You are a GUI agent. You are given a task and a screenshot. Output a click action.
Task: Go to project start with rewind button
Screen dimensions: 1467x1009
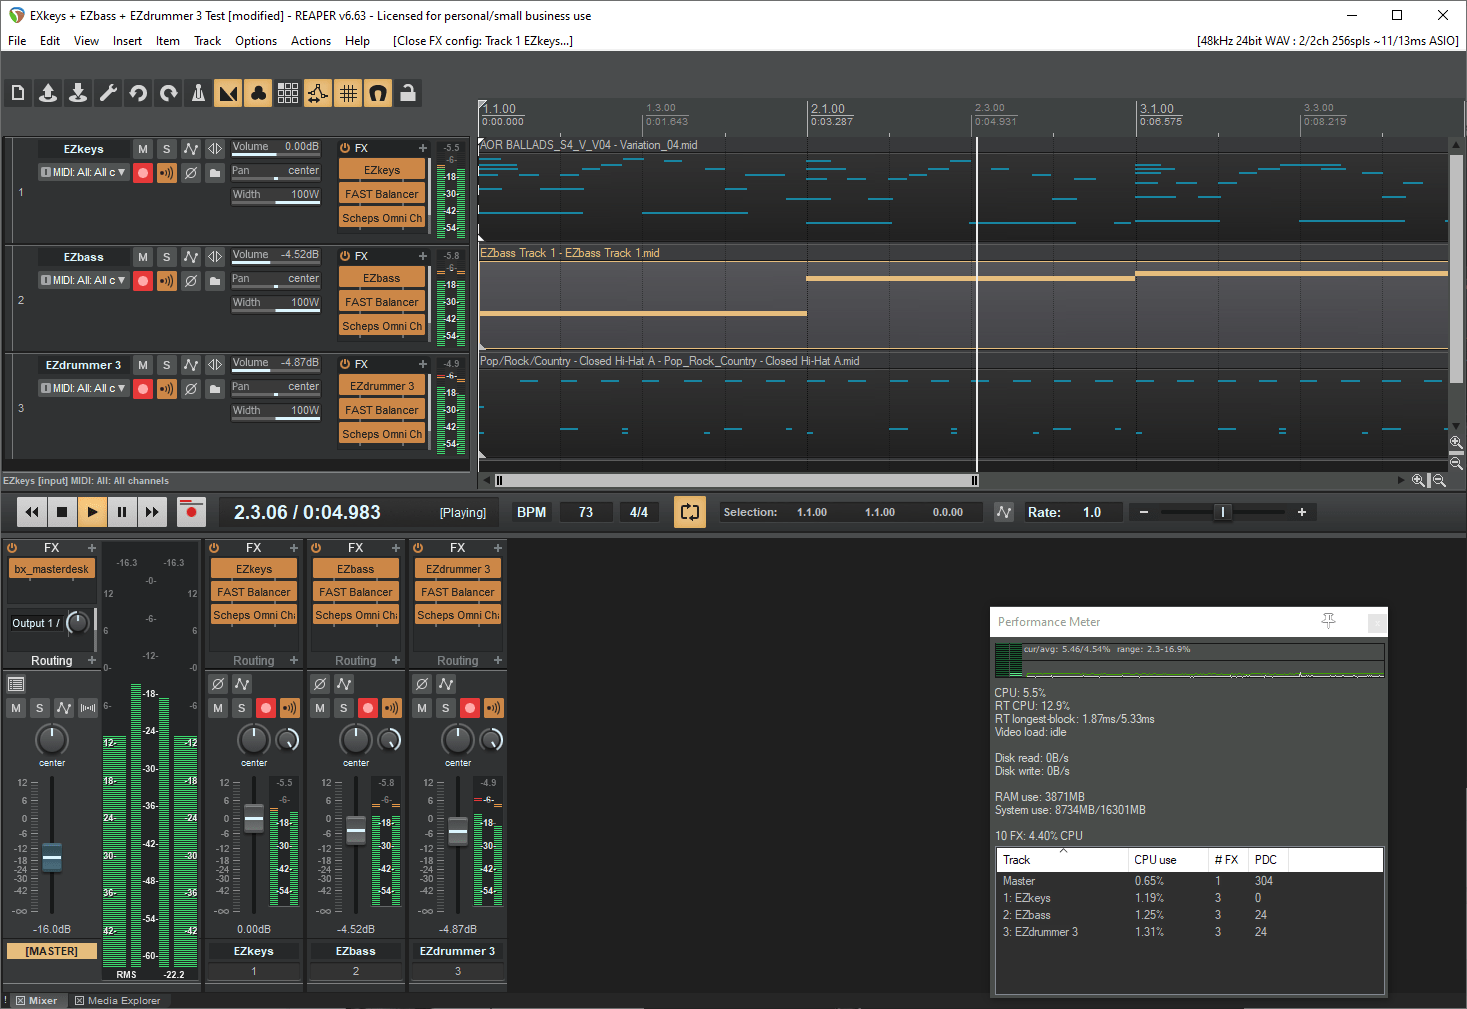pyautogui.click(x=32, y=512)
